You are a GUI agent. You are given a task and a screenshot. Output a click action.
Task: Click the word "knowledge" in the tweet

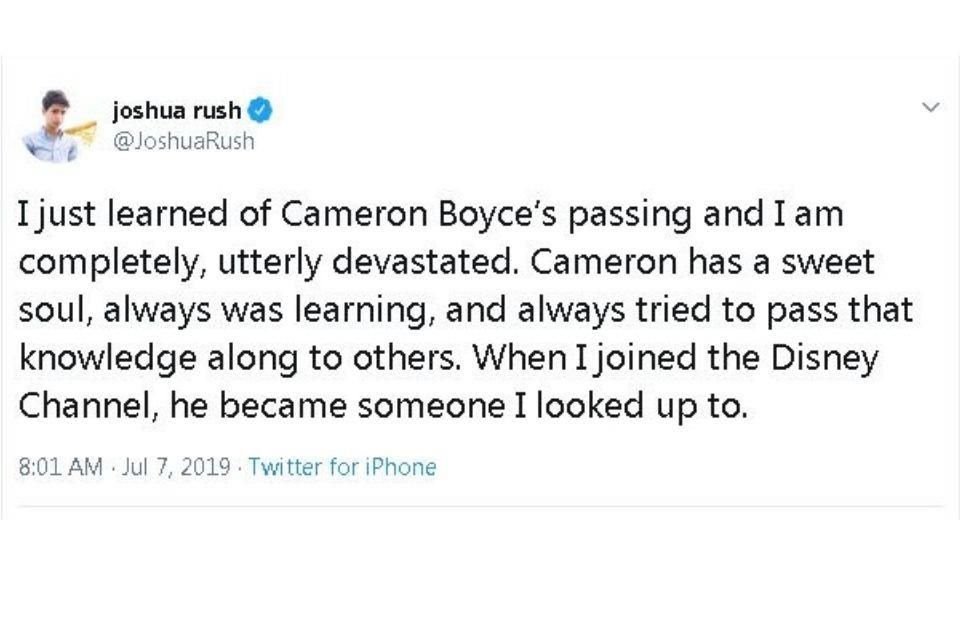108,359
